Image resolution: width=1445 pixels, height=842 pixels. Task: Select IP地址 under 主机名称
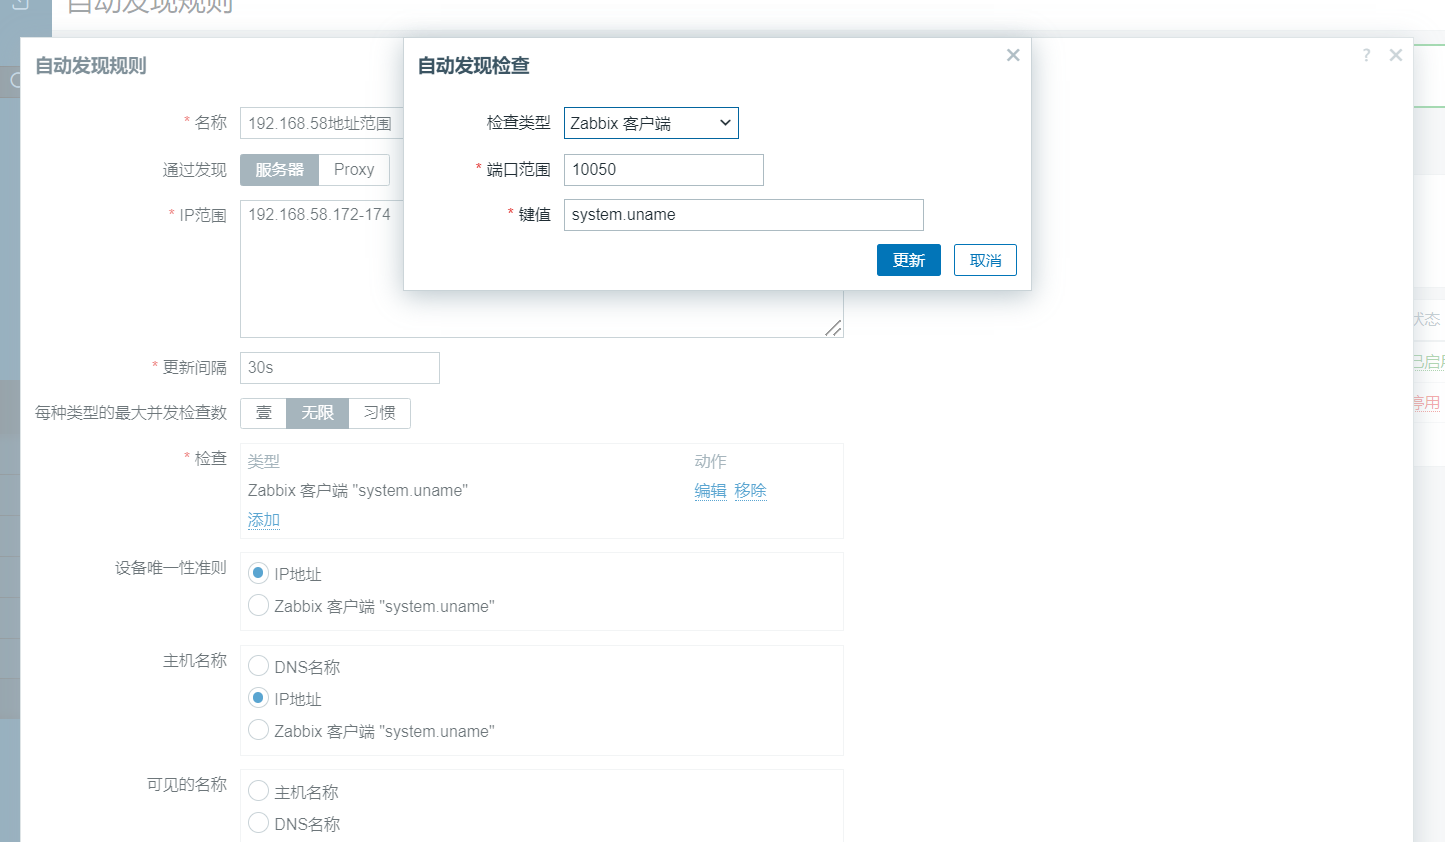pos(258,698)
